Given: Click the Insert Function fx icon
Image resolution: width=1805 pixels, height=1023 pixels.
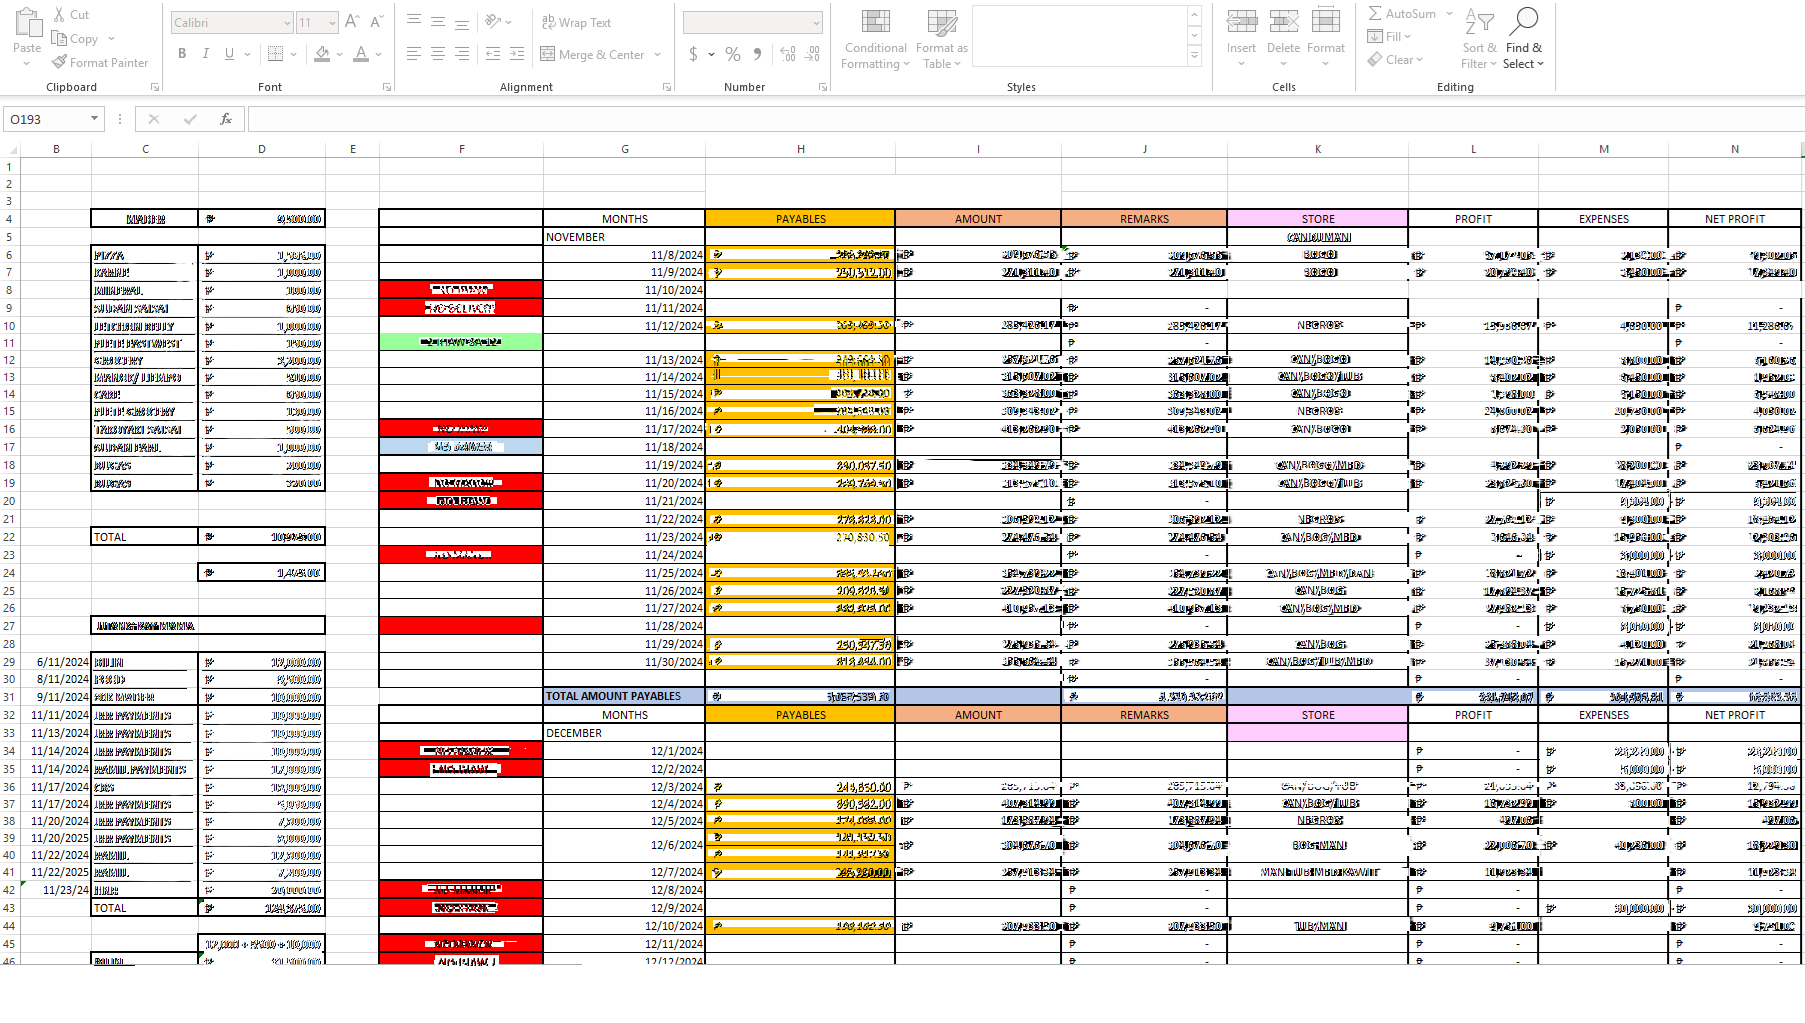Looking at the screenshot, I should click(x=226, y=119).
